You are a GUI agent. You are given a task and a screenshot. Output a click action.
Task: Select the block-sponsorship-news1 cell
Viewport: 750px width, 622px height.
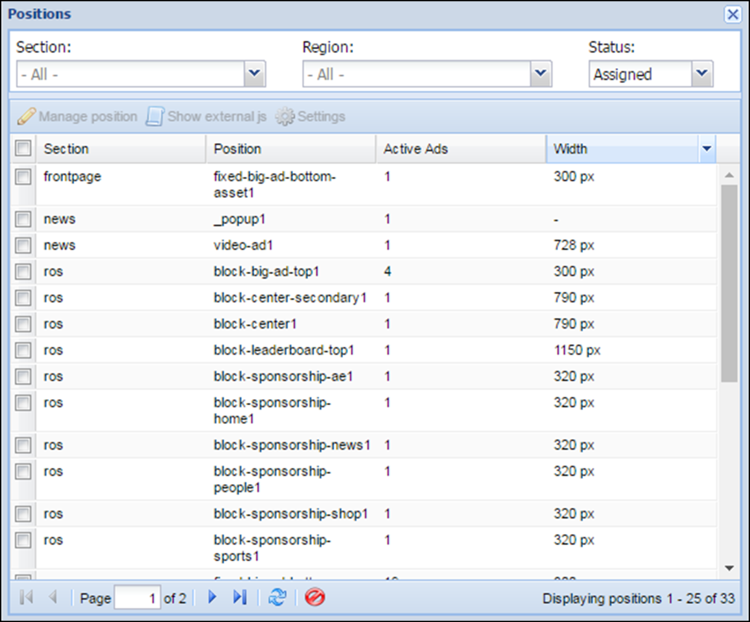click(x=292, y=445)
